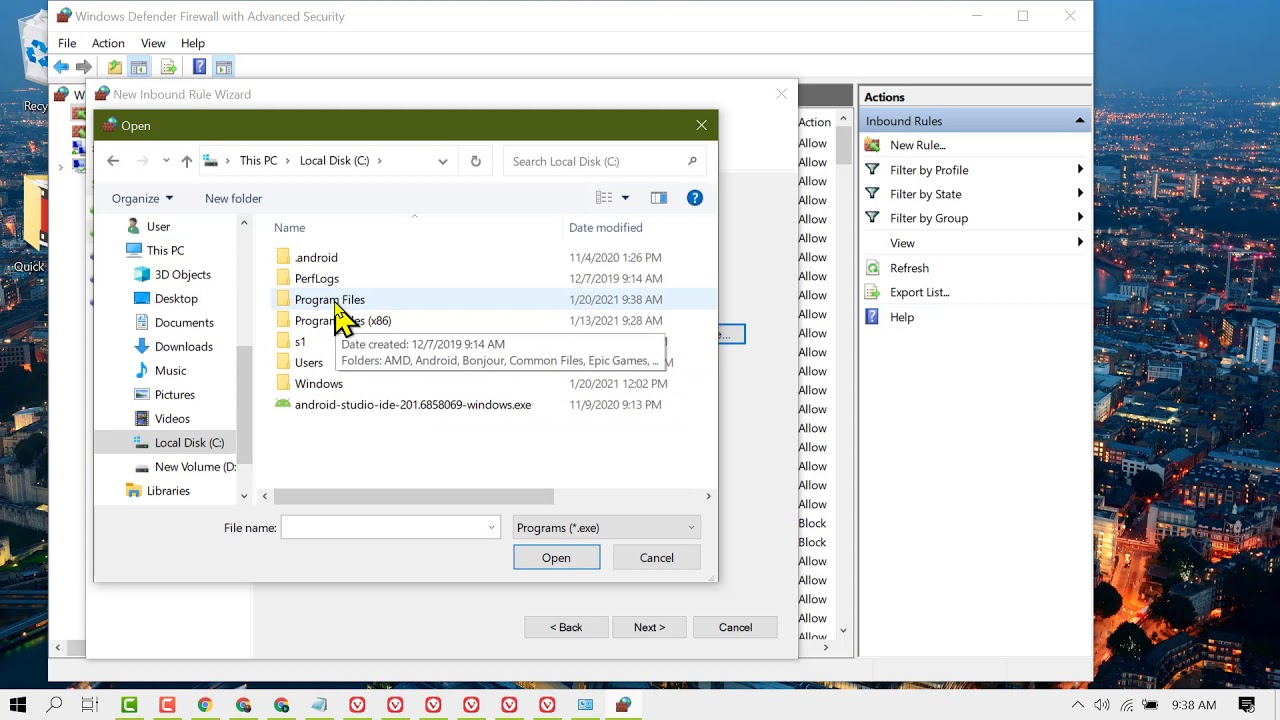Refresh the Local Disk (C:) folder view
Viewport: 1280px width, 720px height.
pos(475,161)
